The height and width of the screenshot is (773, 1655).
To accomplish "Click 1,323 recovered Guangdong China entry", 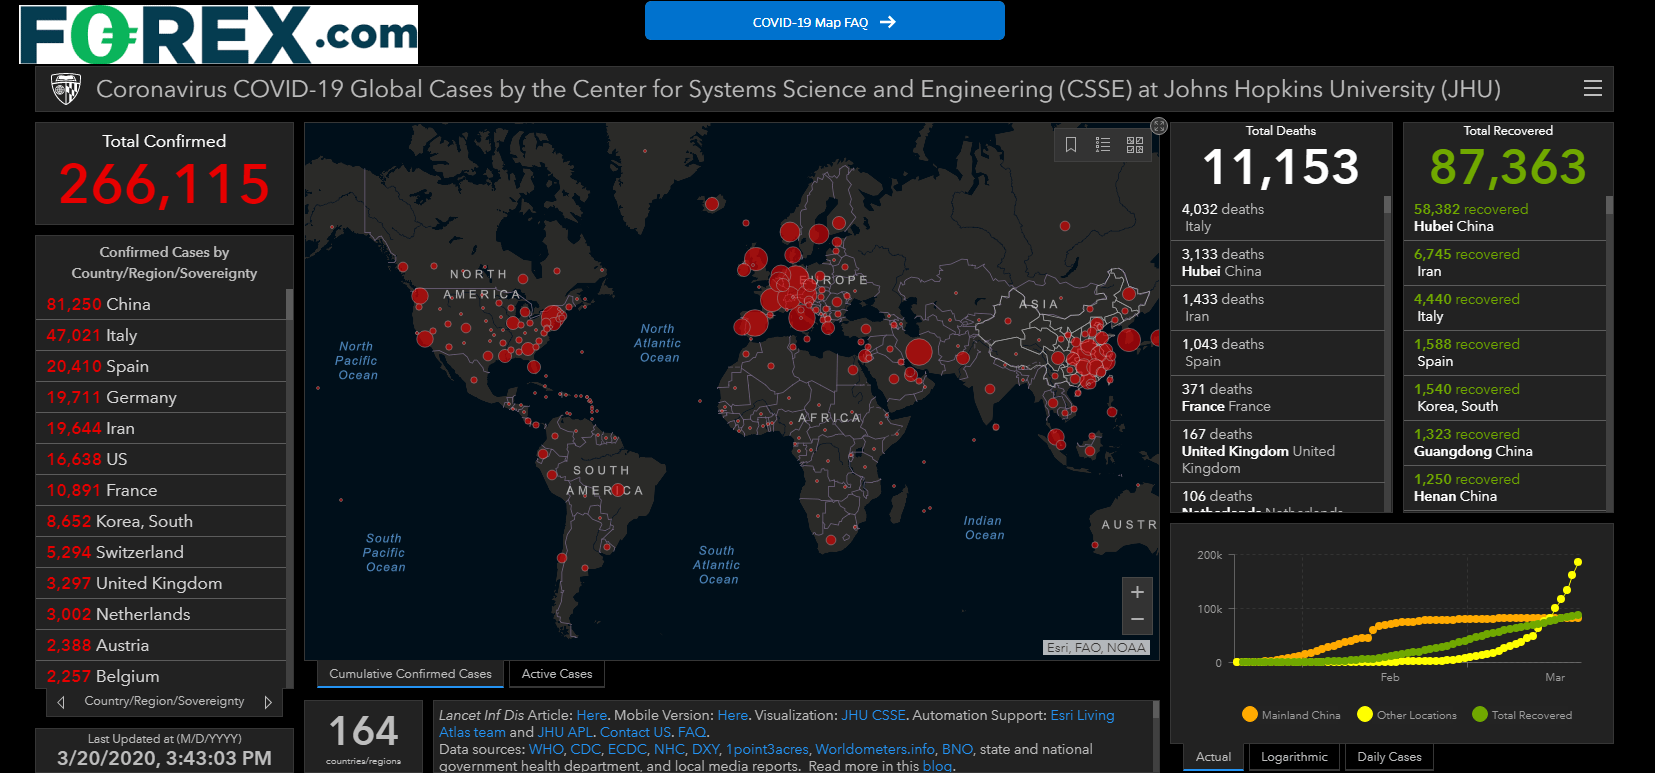I will point(1505,443).
